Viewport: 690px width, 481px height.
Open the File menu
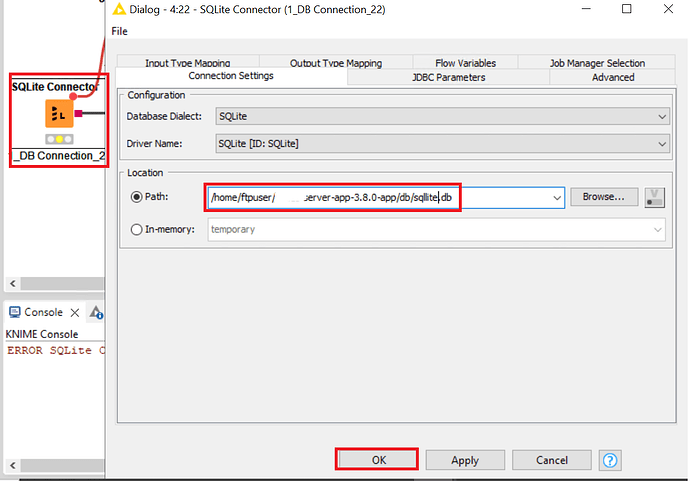pos(119,31)
